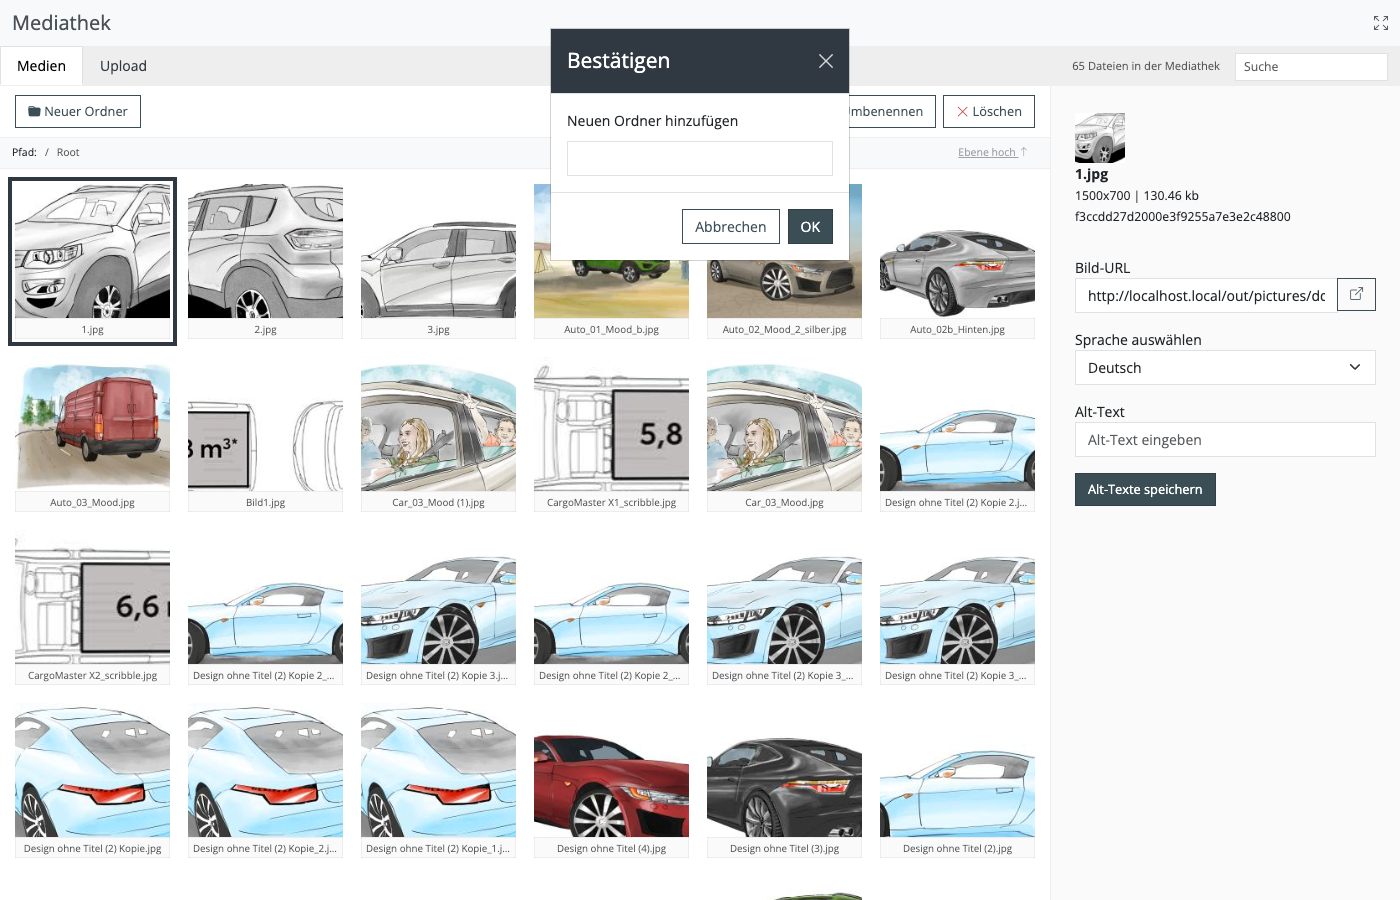Click the Neuer Ordner folder button

pyautogui.click(x=78, y=112)
